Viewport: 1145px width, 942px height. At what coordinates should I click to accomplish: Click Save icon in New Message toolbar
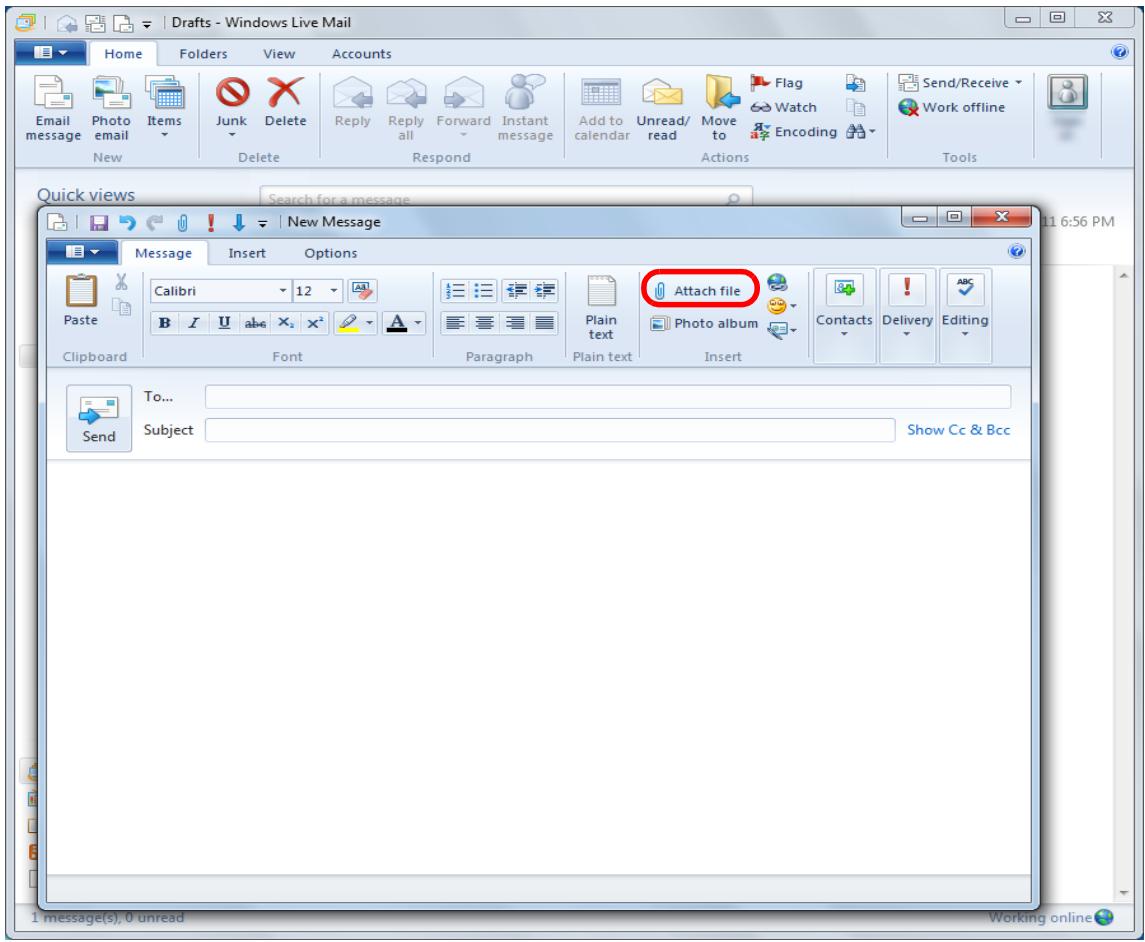99,222
